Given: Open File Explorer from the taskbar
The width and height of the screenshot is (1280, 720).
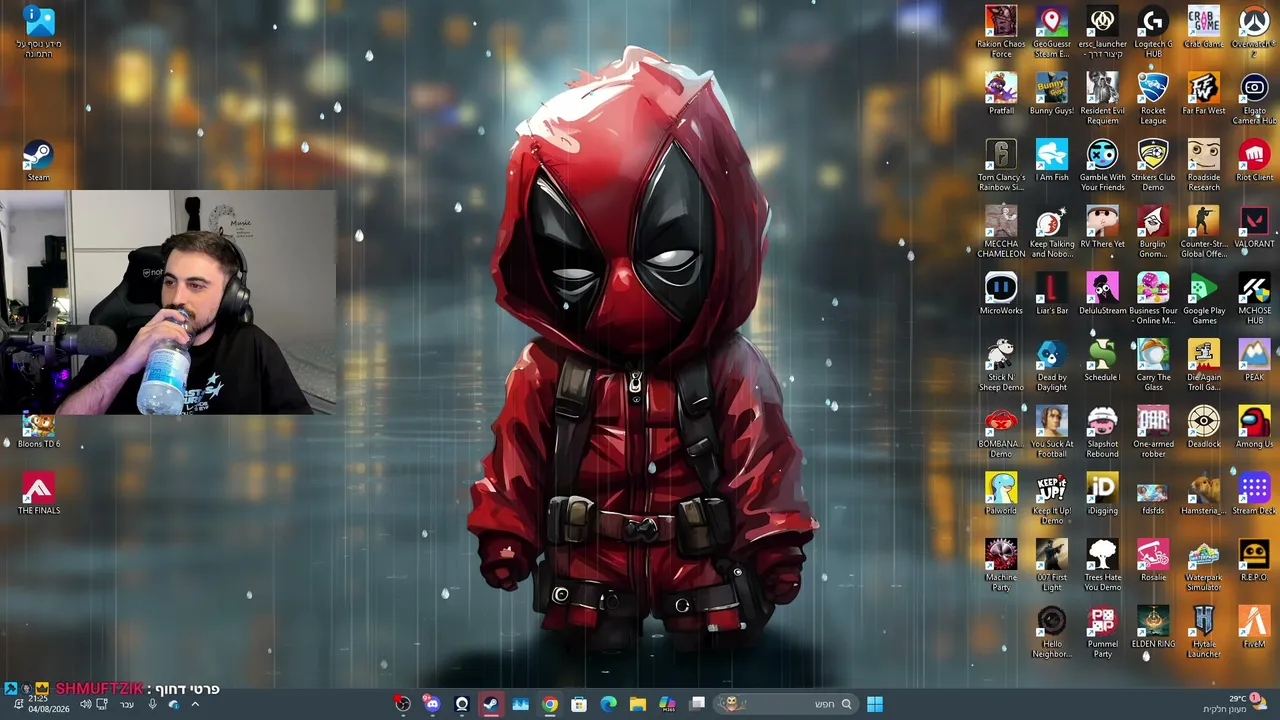Looking at the screenshot, I should 638,704.
